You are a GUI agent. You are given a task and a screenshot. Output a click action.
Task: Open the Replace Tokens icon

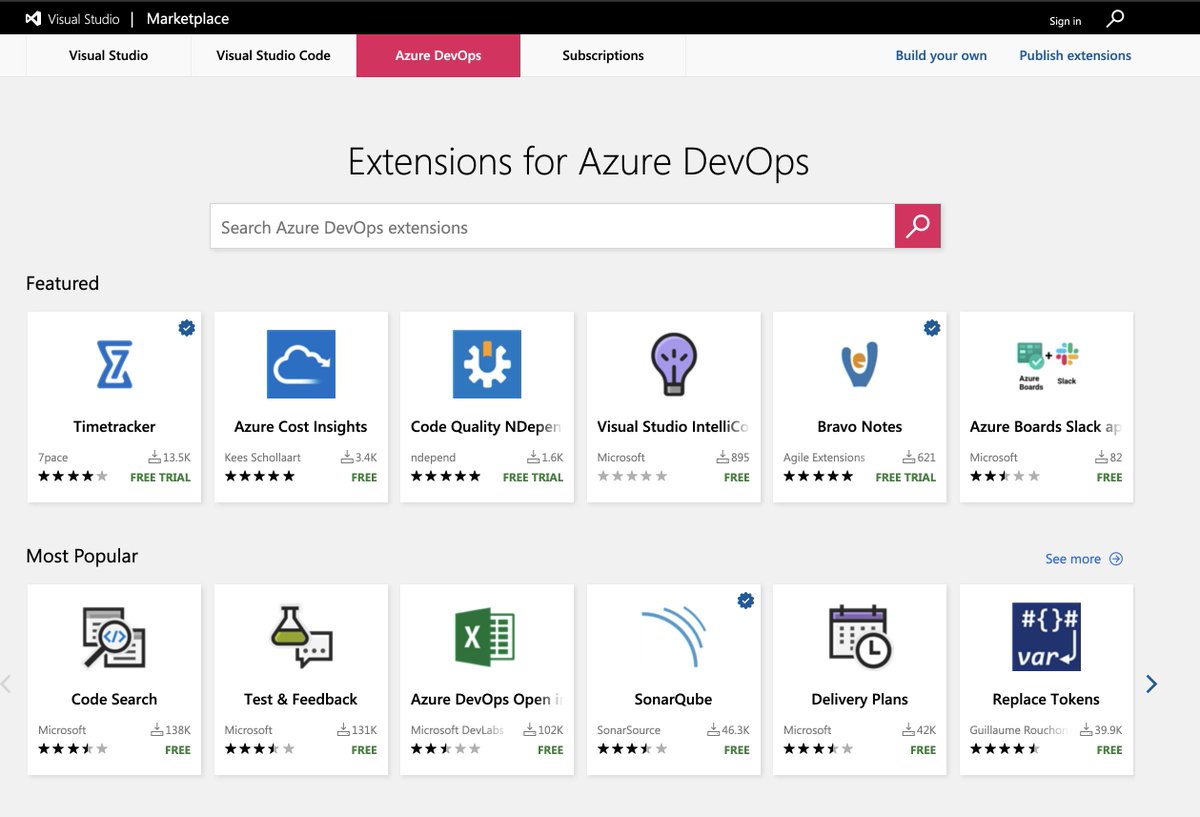[x=1046, y=637]
